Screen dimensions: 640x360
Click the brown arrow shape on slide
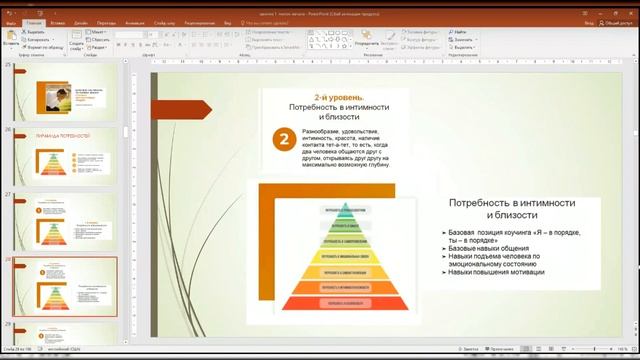tap(181, 110)
